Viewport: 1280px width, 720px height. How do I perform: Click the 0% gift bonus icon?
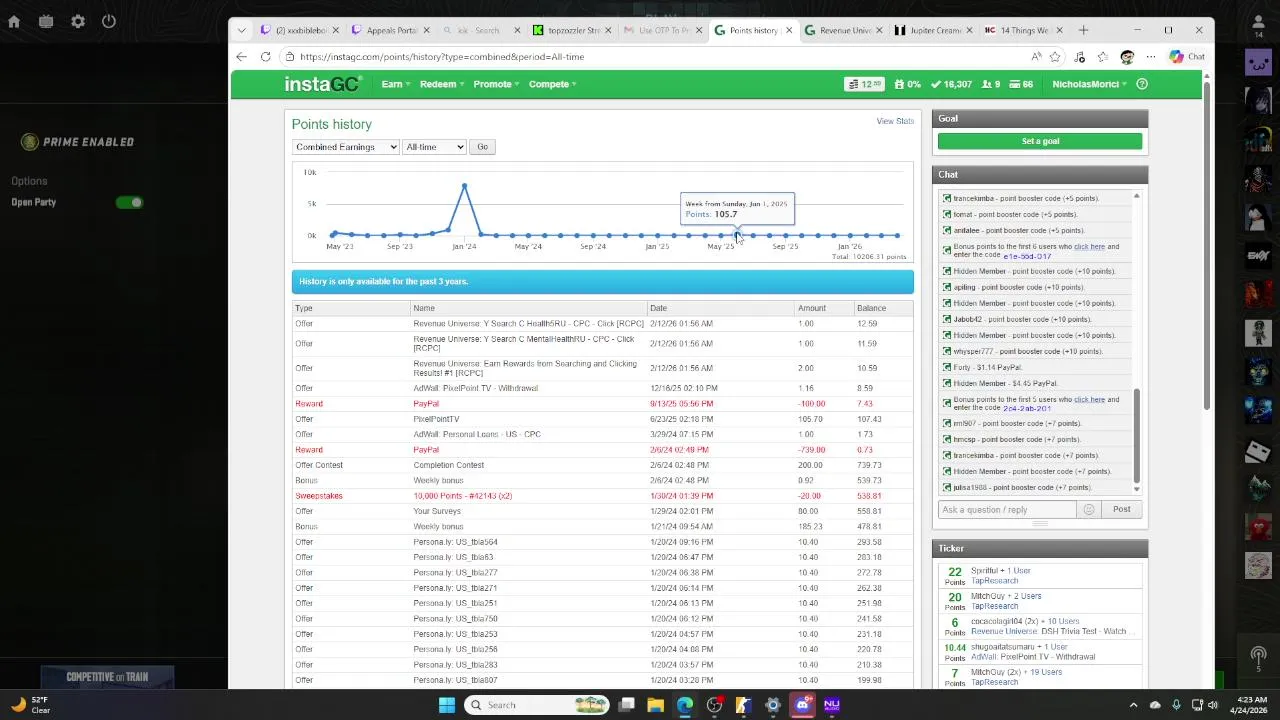[907, 84]
